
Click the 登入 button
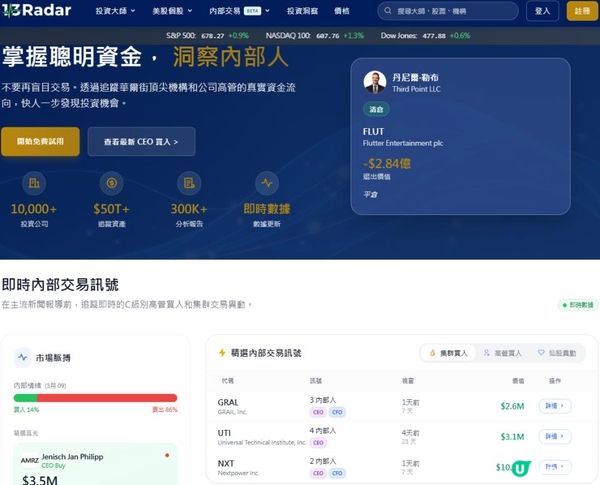click(x=542, y=11)
